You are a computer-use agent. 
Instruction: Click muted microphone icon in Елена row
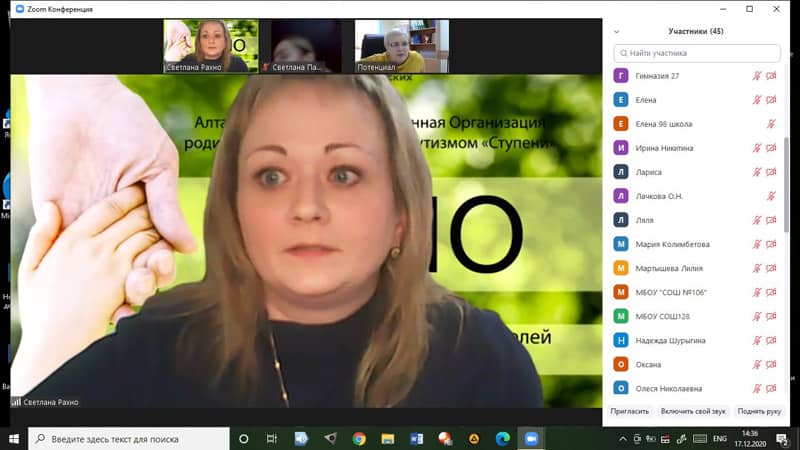pyautogui.click(x=757, y=100)
